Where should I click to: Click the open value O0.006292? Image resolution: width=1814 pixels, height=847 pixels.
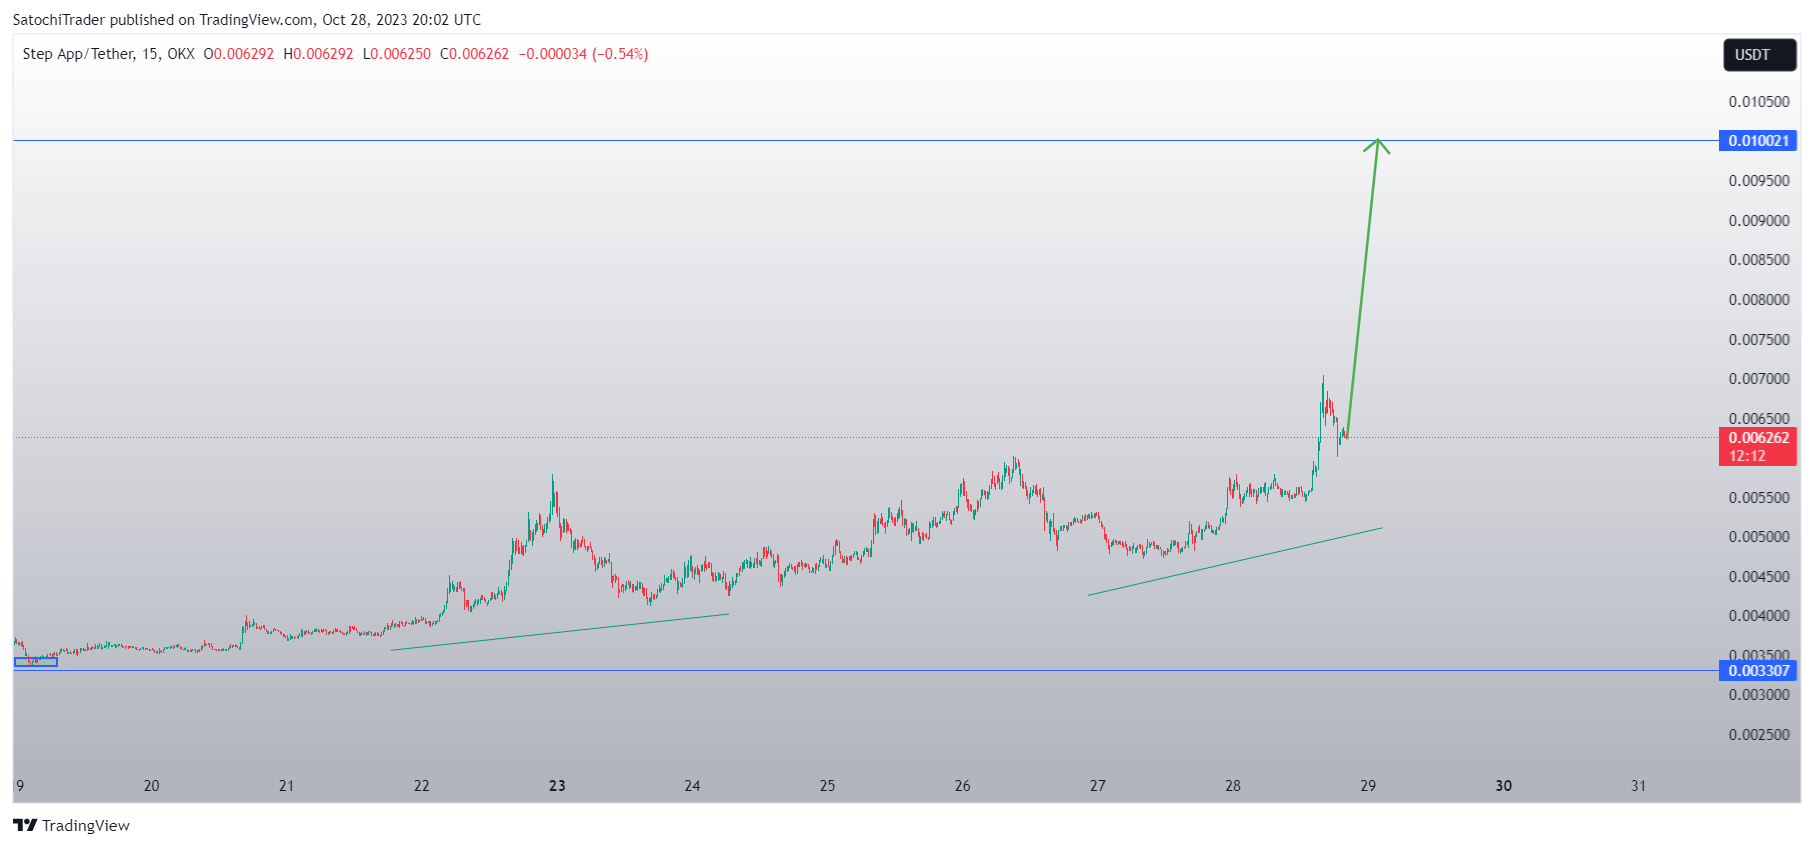pyautogui.click(x=238, y=54)
